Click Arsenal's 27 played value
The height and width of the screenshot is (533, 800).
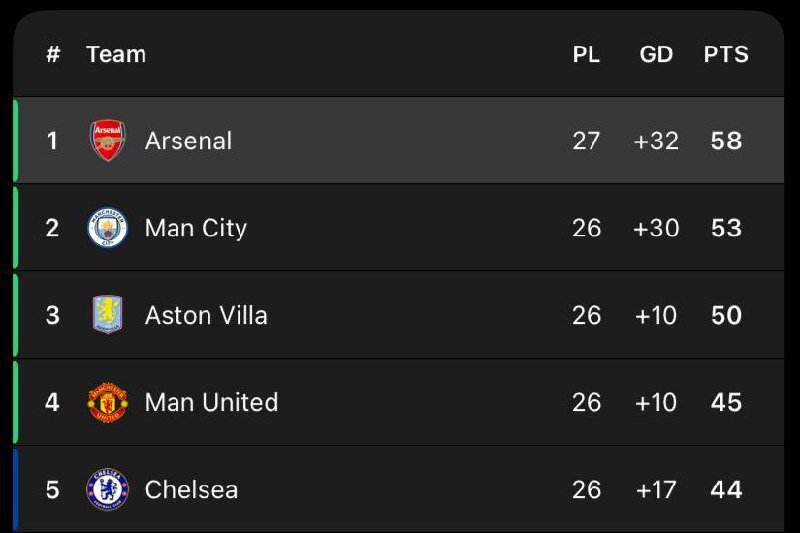point(586,141)
